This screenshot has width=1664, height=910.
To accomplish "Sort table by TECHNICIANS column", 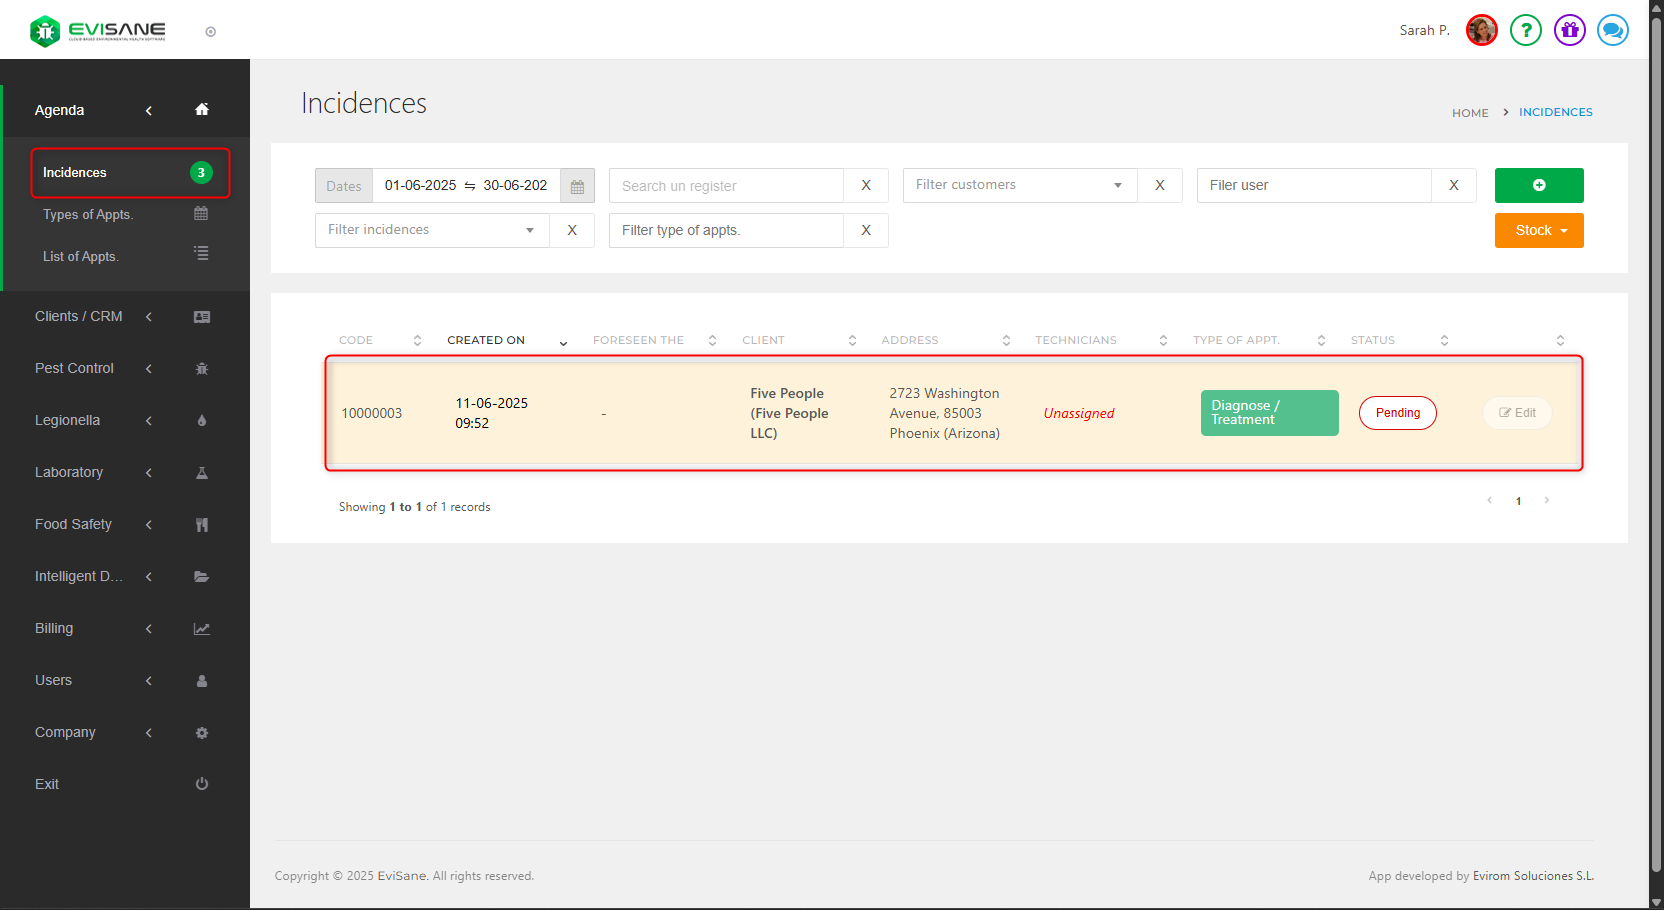I will point(1101,340).
